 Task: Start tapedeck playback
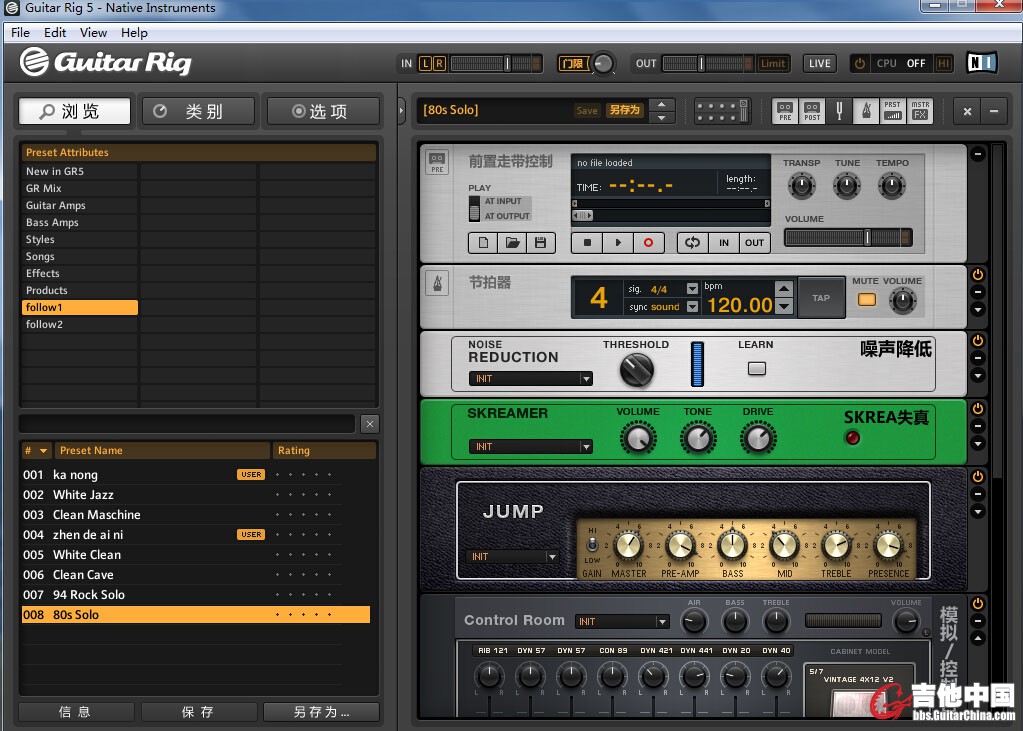pos(618,243)
